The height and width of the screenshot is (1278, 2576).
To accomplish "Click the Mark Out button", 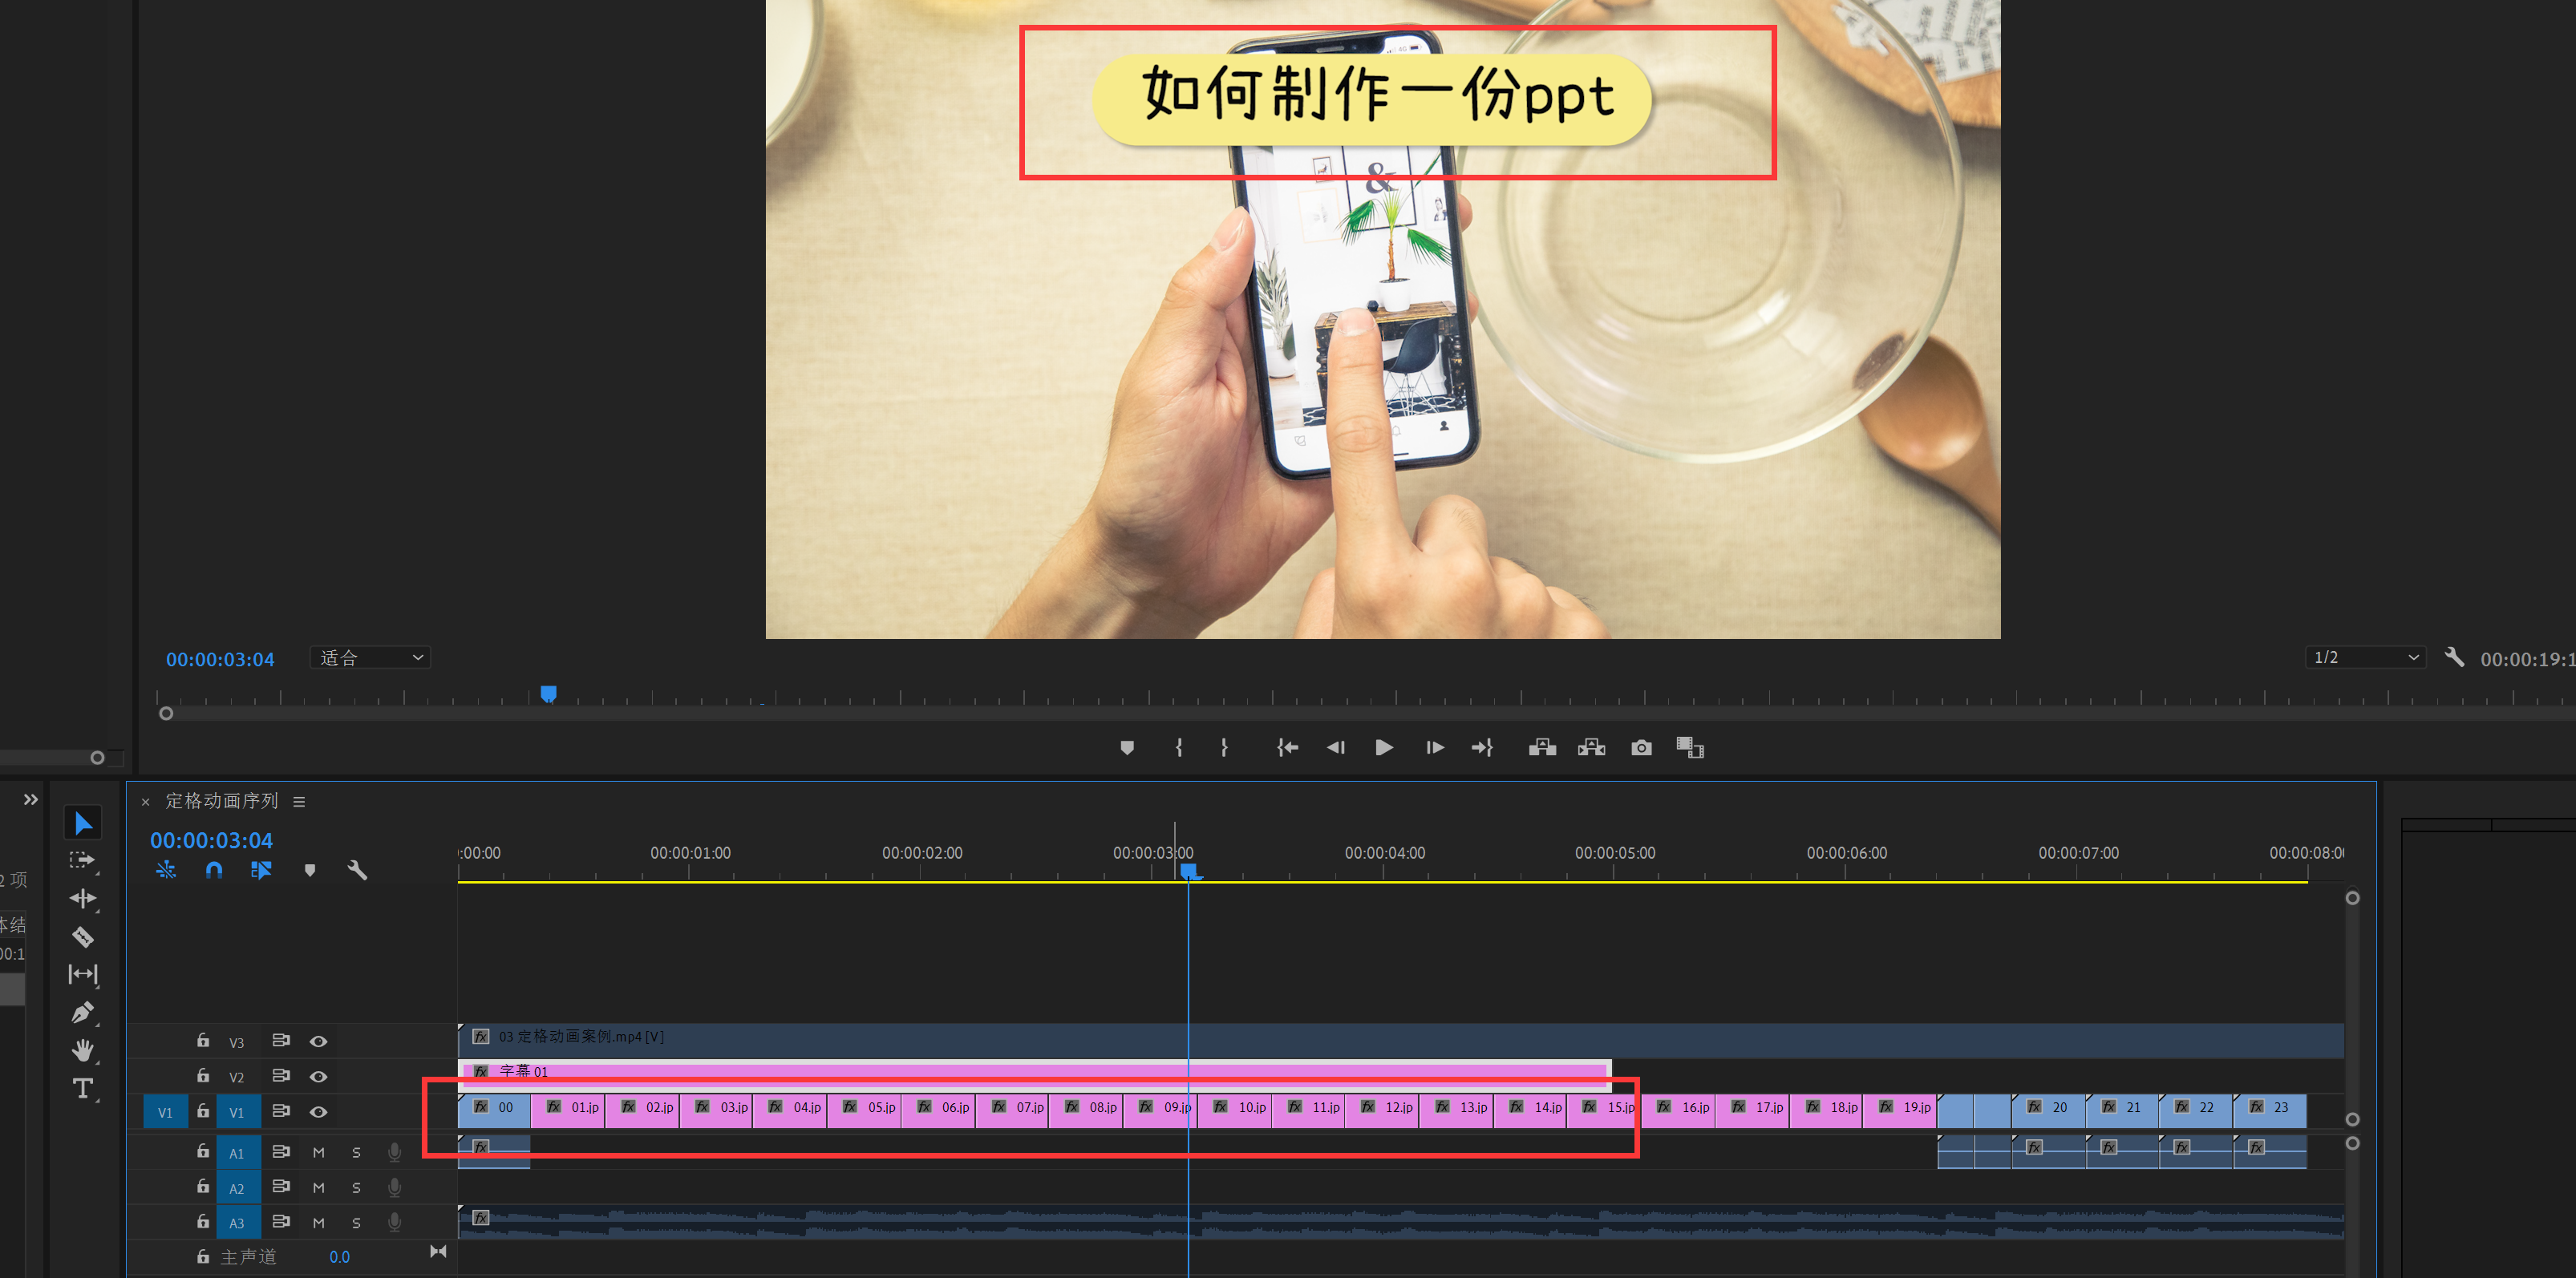I will [1224, 747].
